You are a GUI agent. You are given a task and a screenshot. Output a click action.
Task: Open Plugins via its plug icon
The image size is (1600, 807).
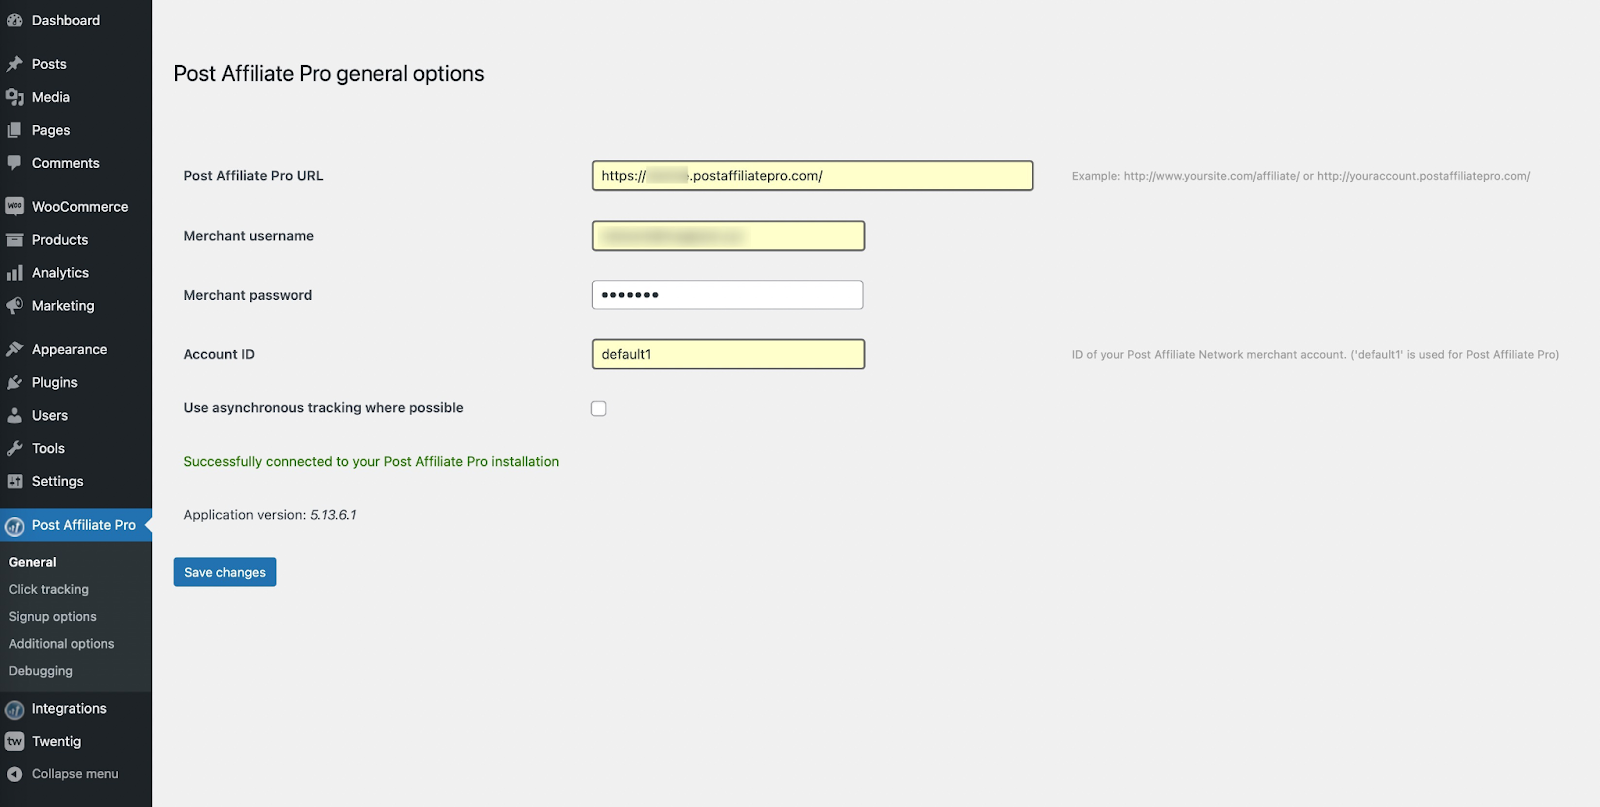(x=14, y=382)
